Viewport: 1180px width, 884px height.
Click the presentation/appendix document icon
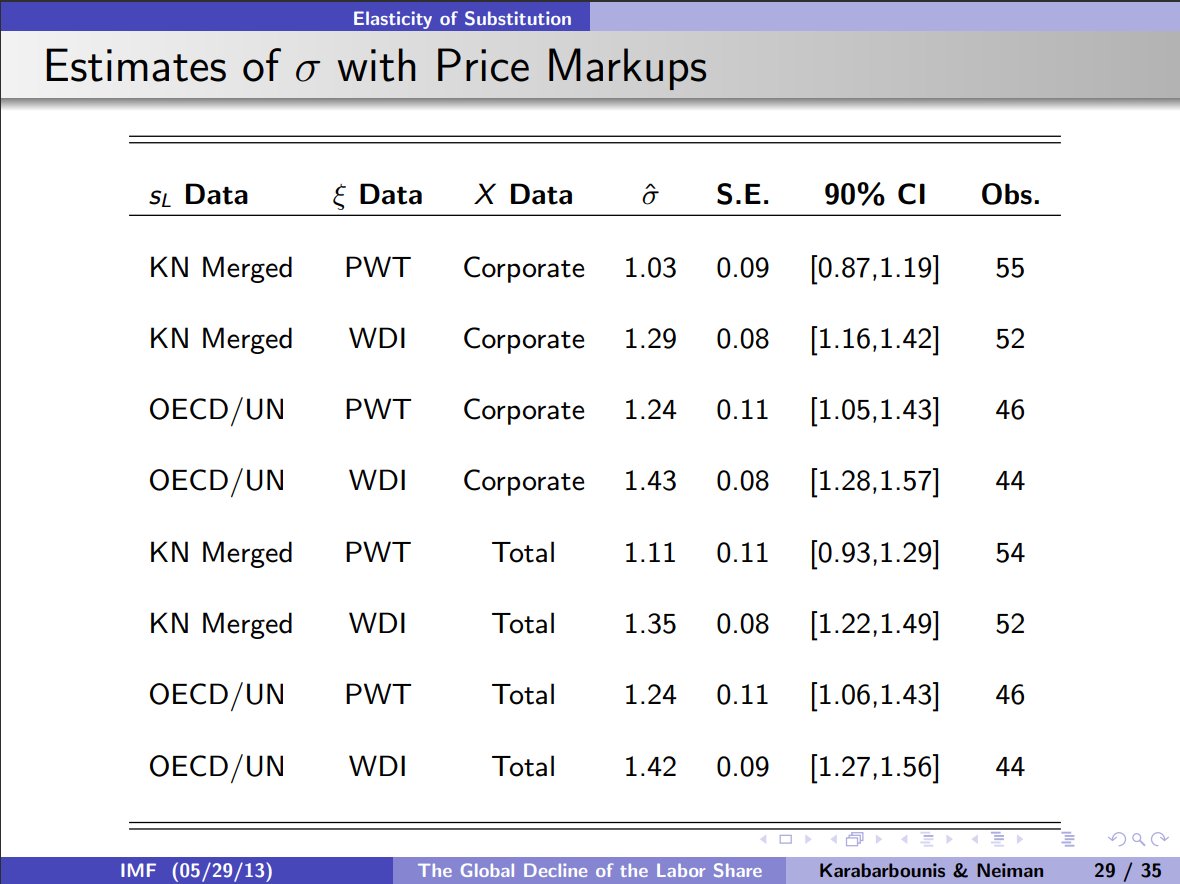pos(1068,839)
